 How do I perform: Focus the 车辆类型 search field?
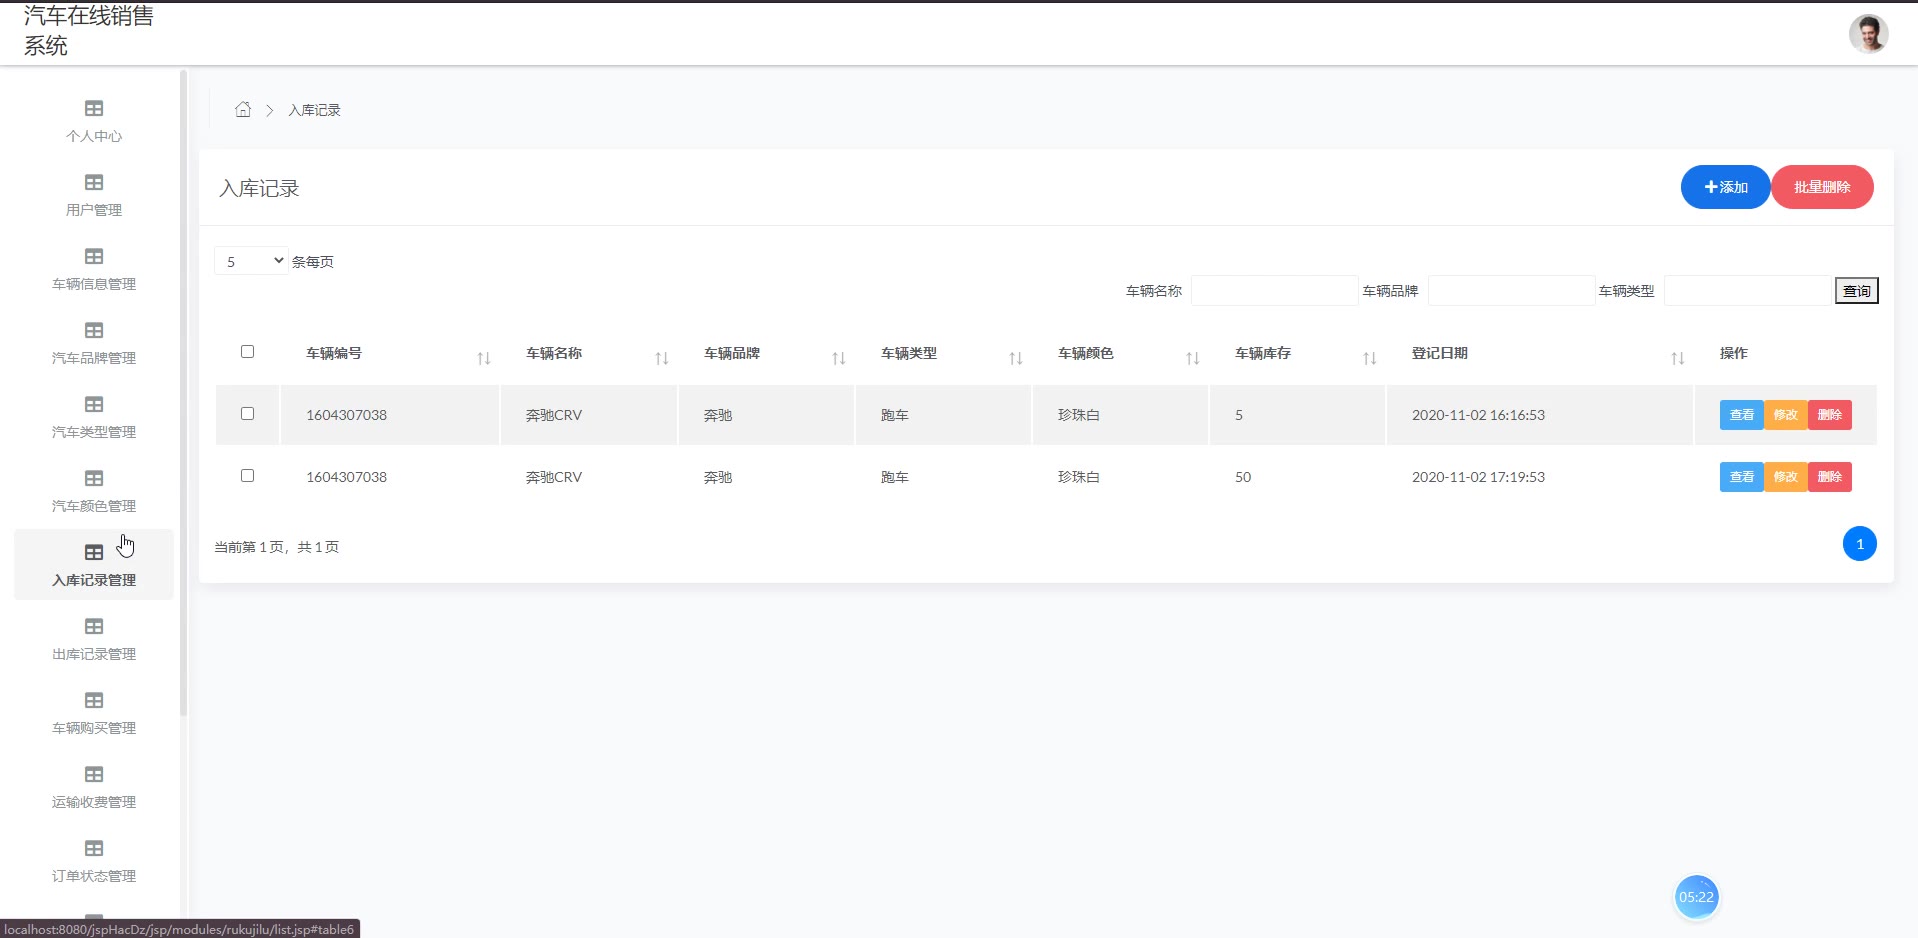click(1747, 291)
